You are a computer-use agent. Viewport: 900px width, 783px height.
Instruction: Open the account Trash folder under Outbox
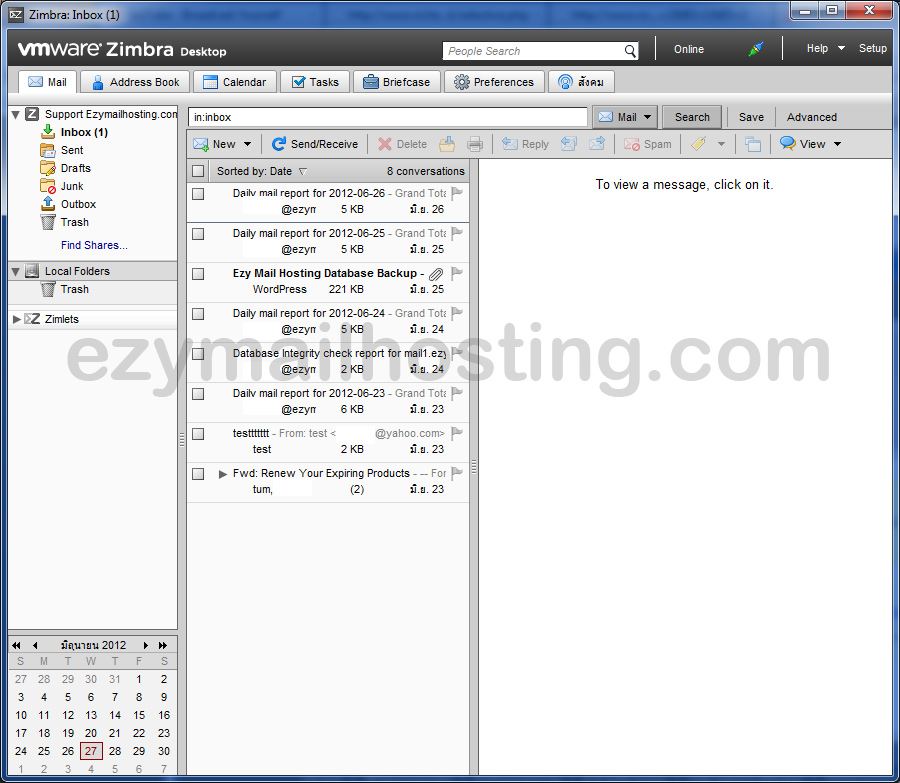(x=75, y=222)
